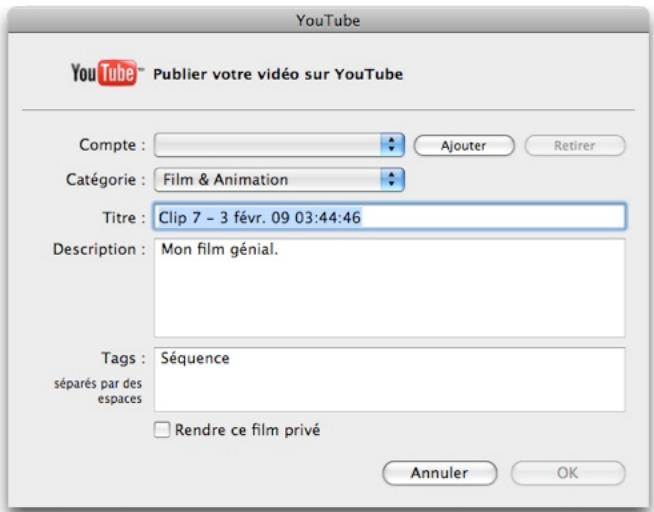
Task: Click the Description : label
Action: [99, 249]
